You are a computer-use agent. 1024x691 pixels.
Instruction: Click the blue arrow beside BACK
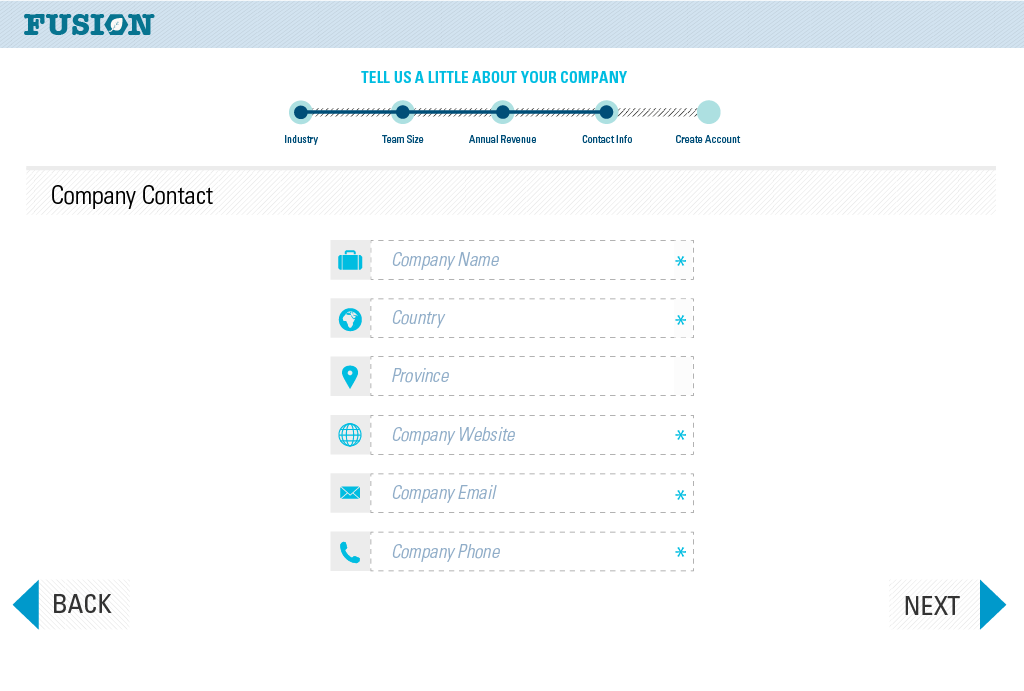click(27, 603)
